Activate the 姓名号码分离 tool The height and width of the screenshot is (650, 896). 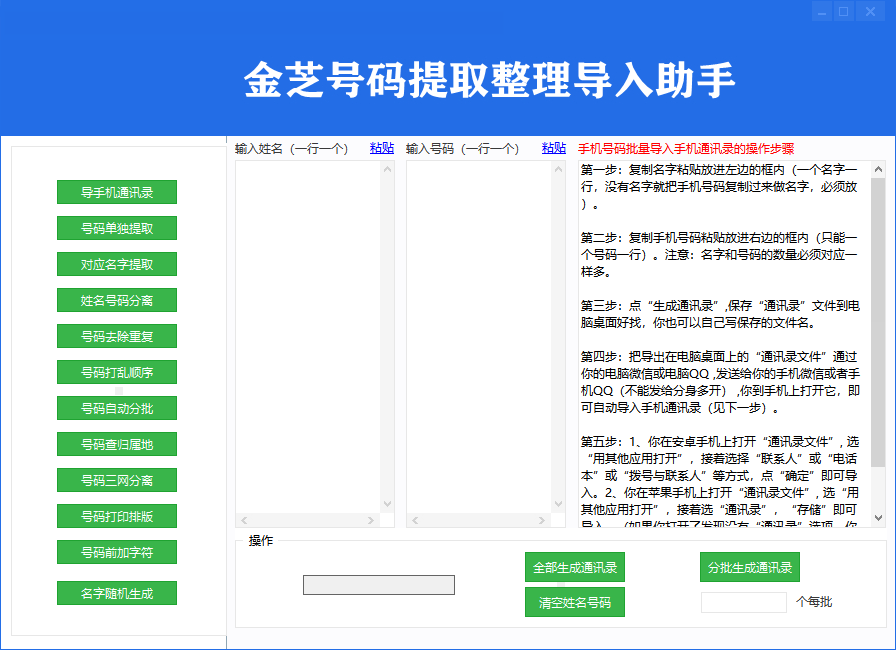coord(116,300)
